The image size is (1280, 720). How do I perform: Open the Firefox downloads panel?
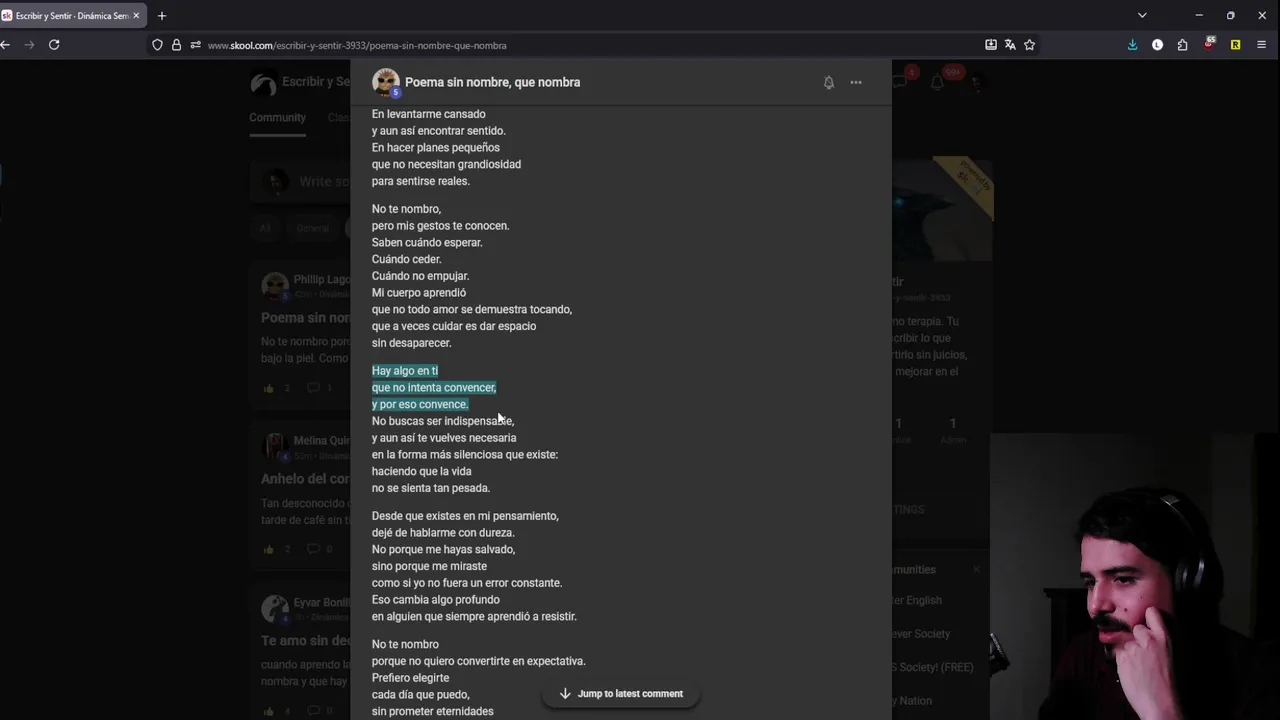tap(1132, 45)
